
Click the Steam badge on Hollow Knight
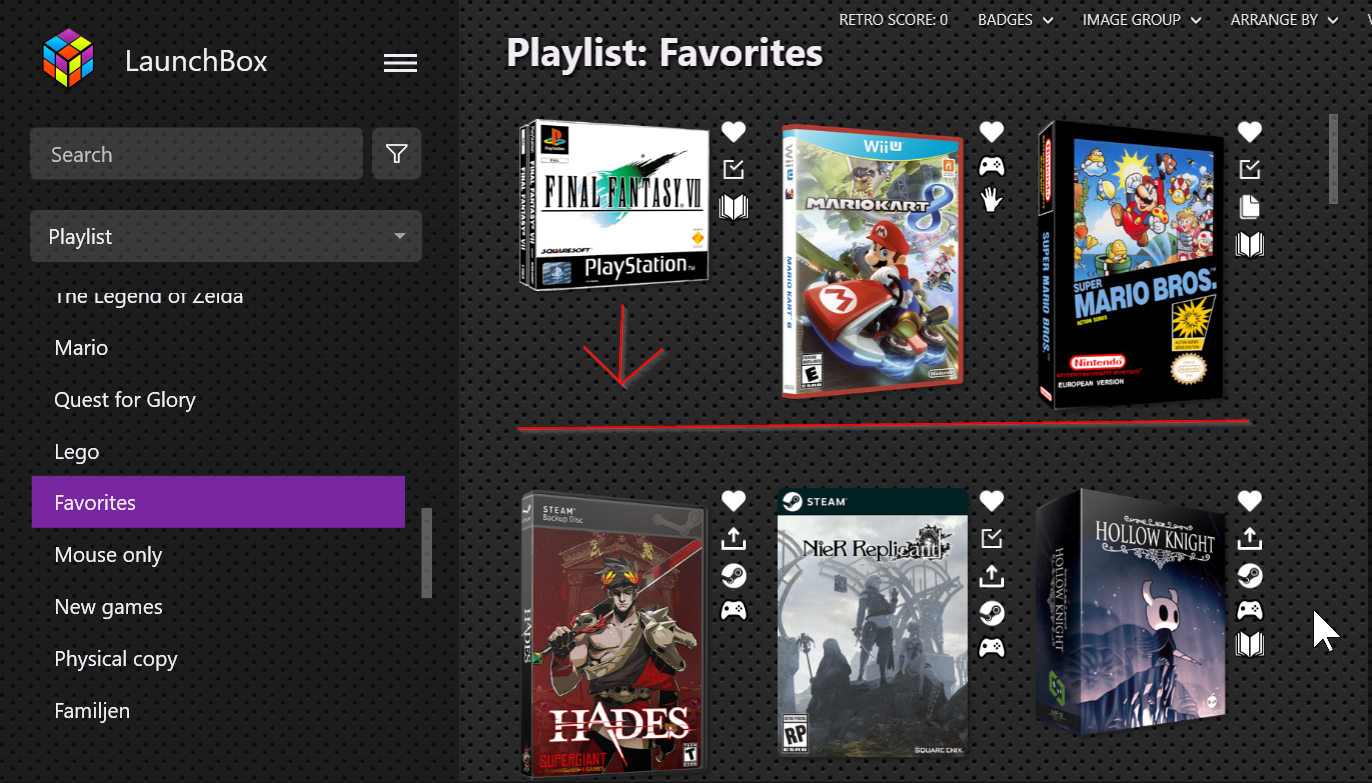[1250, 576]
